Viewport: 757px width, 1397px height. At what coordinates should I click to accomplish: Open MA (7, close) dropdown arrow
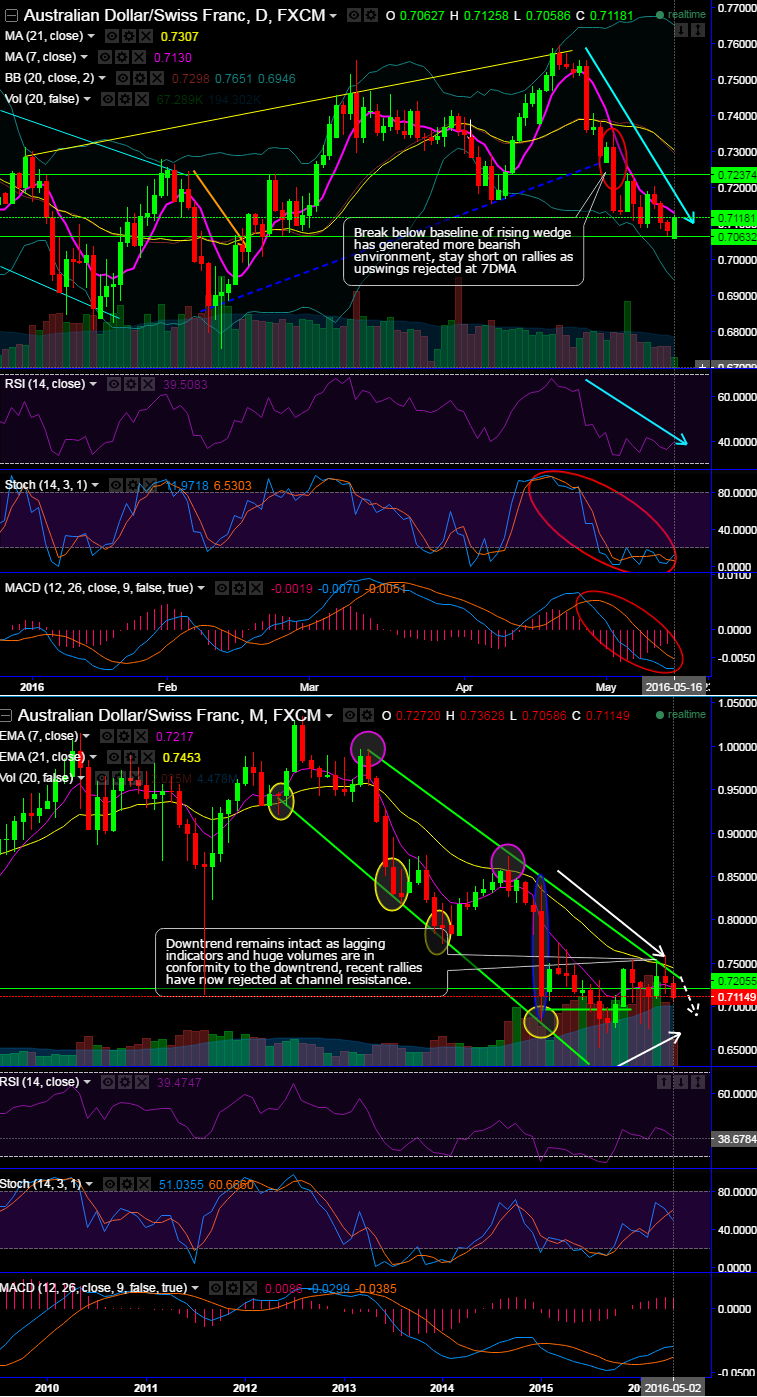click(84, 57)
